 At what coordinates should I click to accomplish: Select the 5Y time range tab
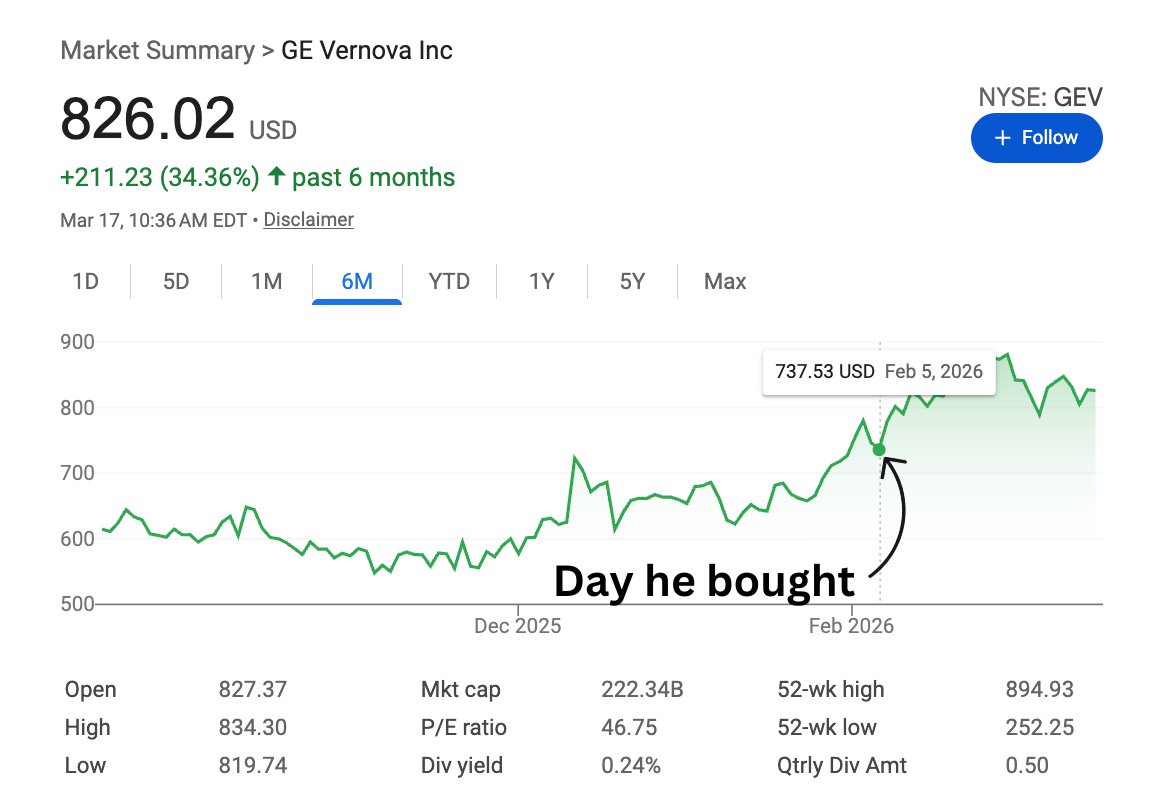click(x=632, y=282)
